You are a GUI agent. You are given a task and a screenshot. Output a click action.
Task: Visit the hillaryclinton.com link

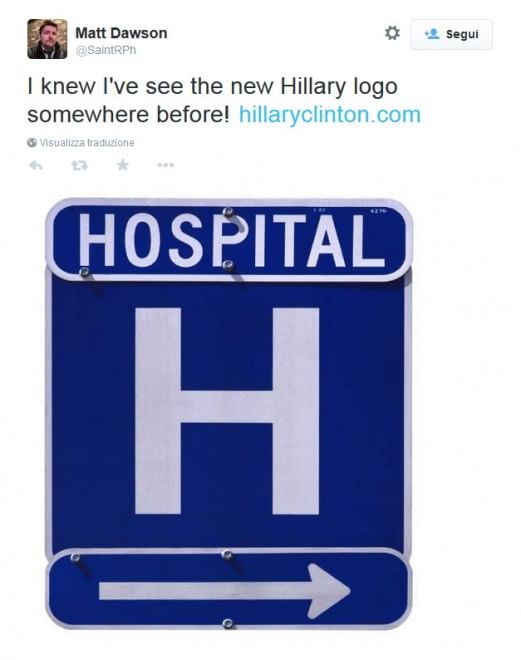point(330,114)
